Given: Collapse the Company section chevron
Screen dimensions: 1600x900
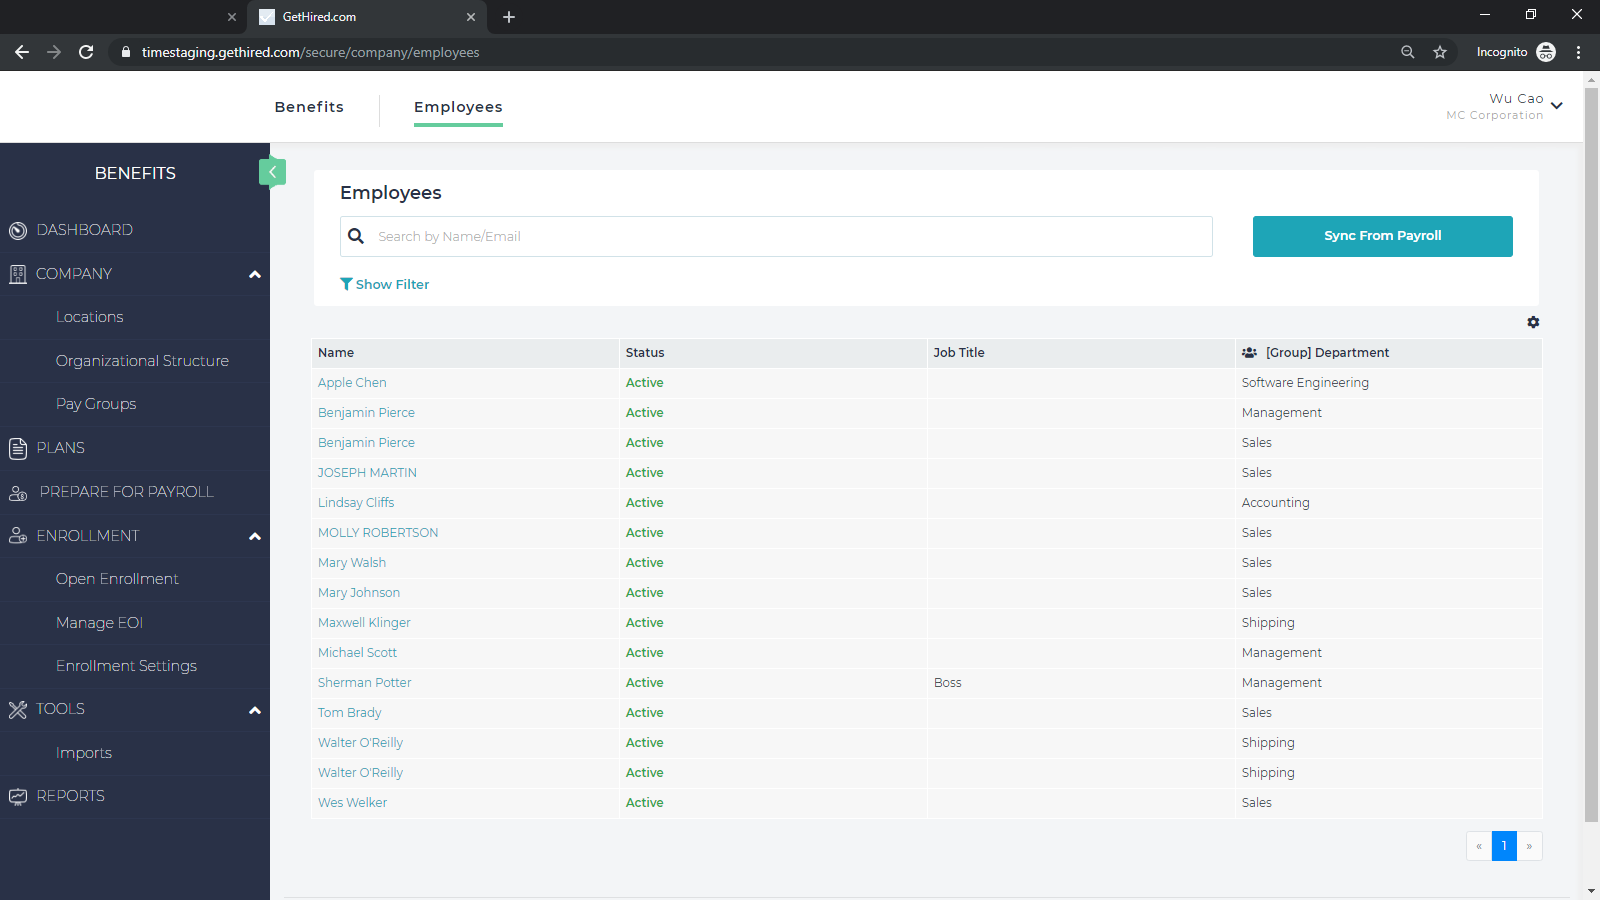Looking at the screenshot, I should pos(255,273).
